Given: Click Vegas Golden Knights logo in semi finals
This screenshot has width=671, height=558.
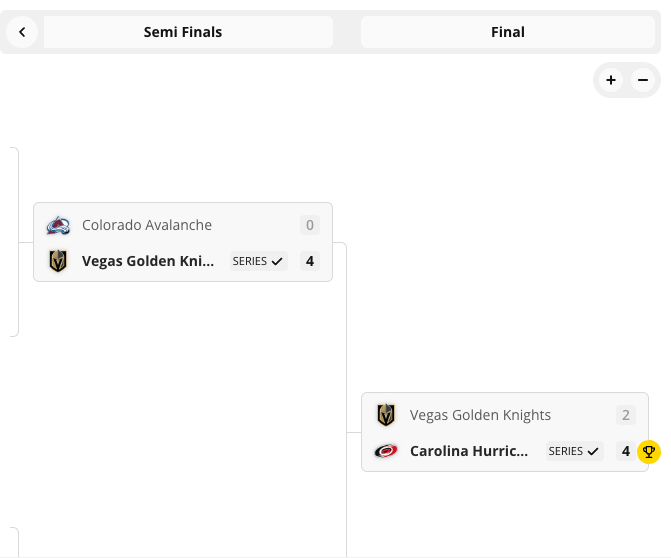Looking at the screenshot, I should (58, 261).
